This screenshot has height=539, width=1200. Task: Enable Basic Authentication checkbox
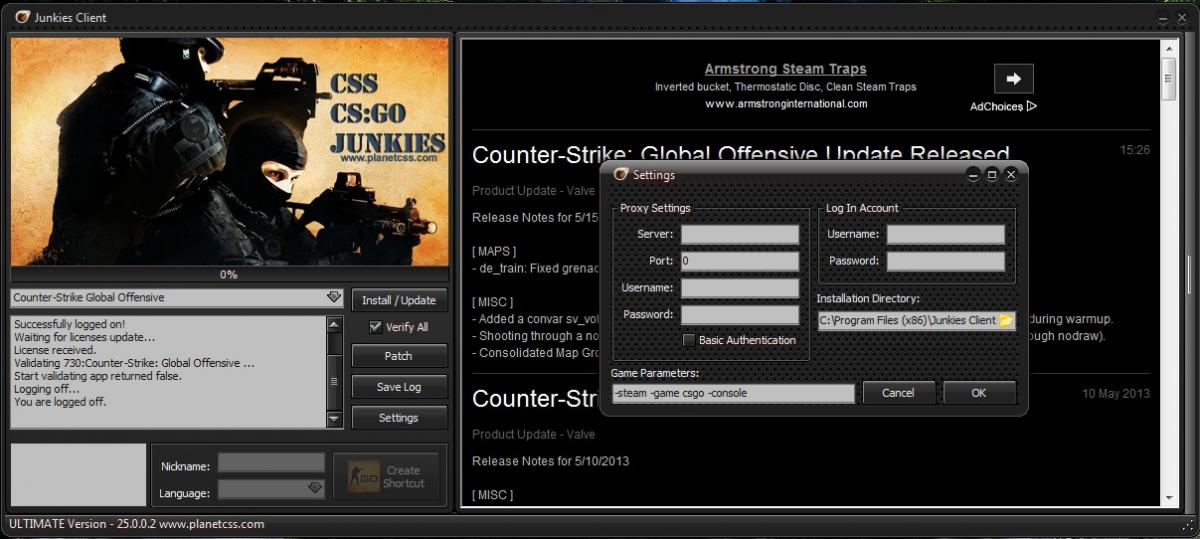tap(689, 340)
